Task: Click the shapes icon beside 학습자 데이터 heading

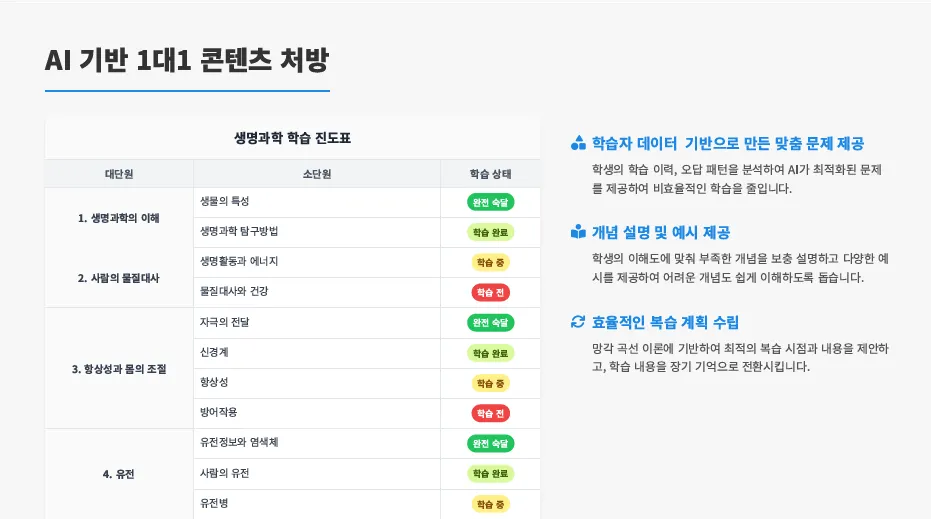Action: tap(578, 143)
